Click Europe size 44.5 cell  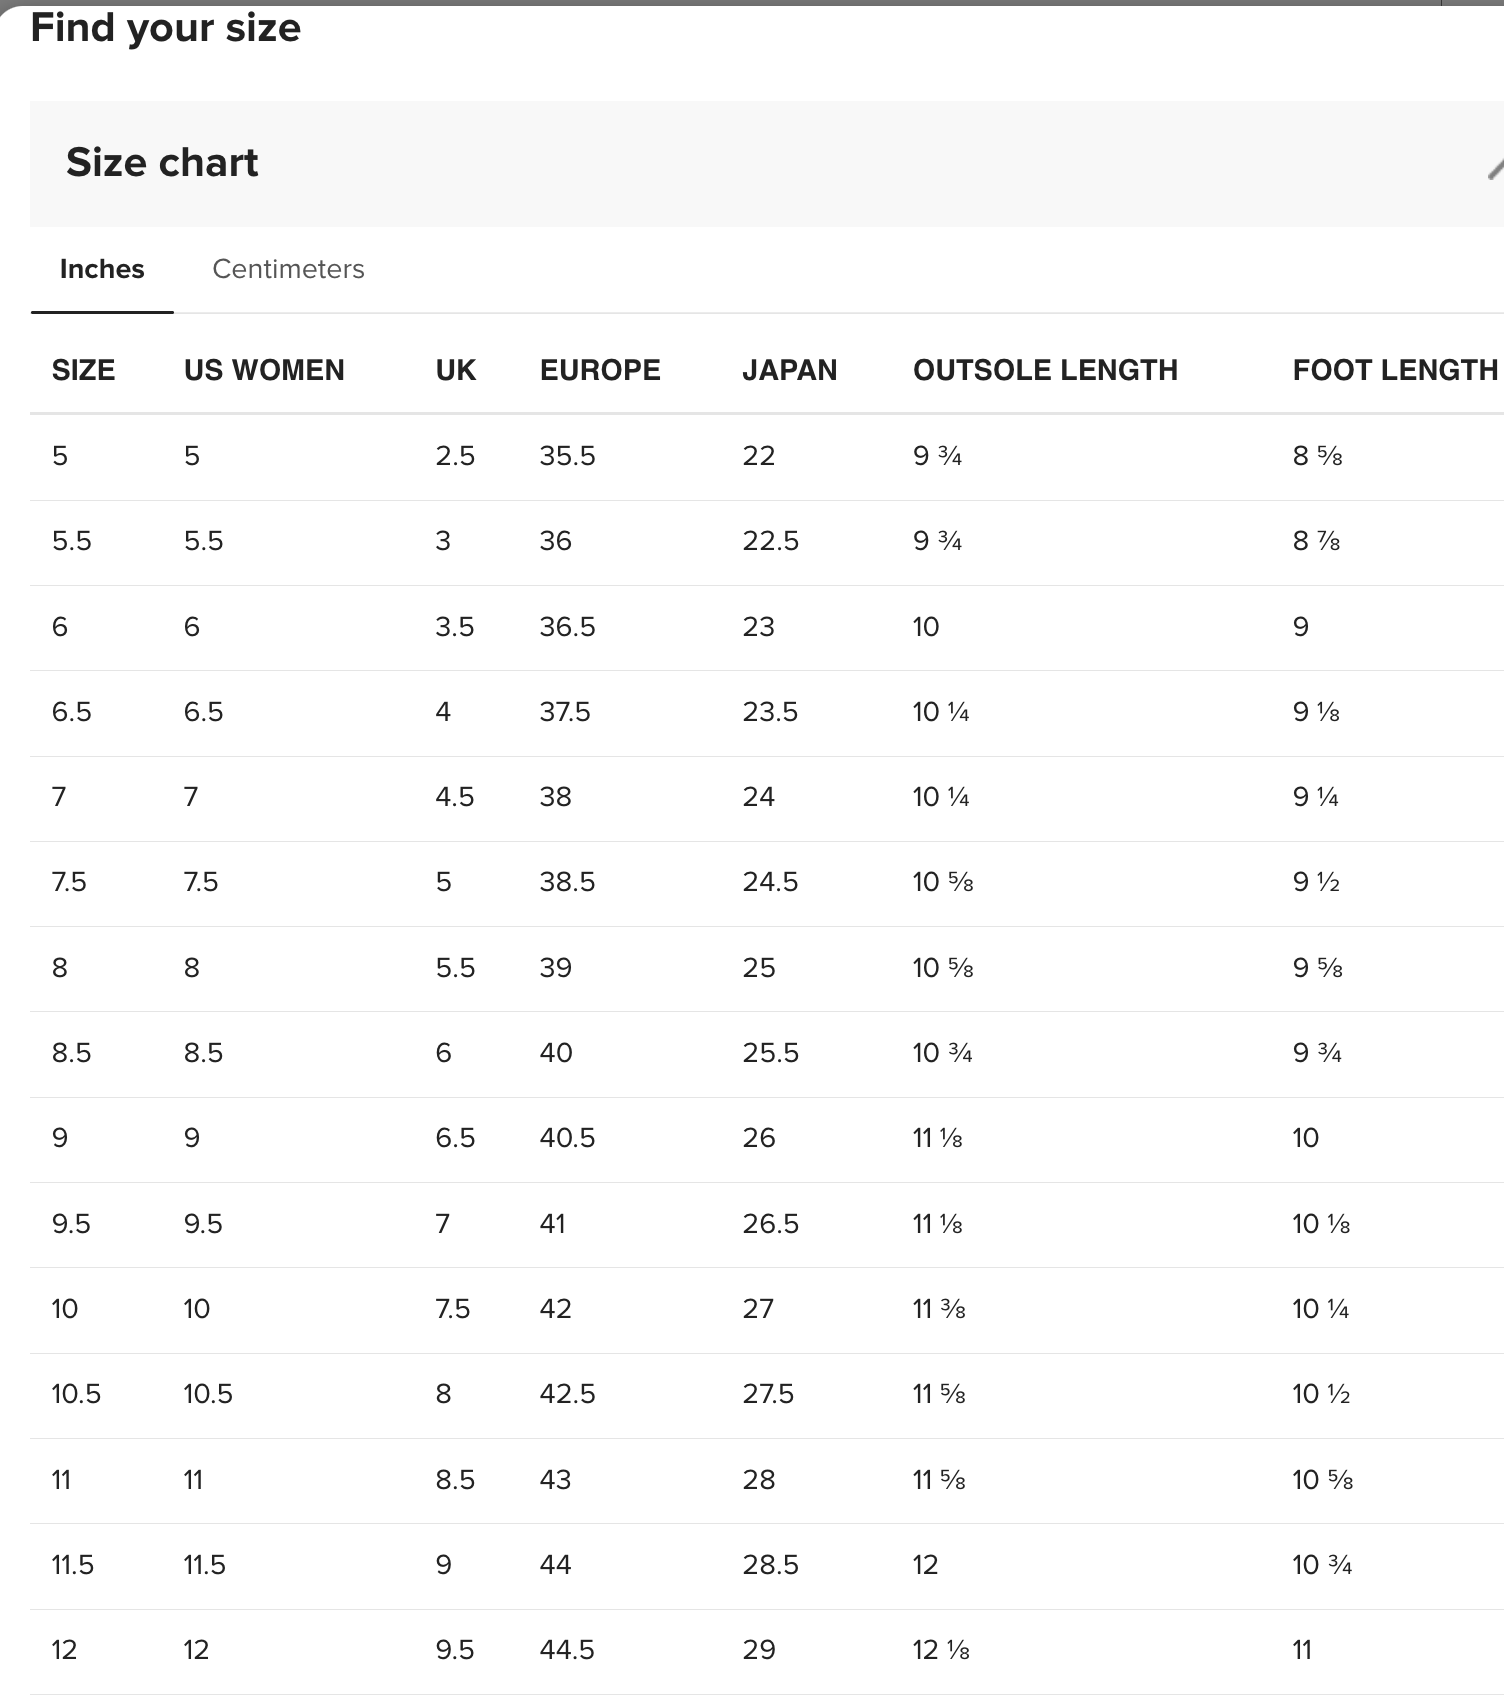pyautogui.click(x=567, y=1650)
